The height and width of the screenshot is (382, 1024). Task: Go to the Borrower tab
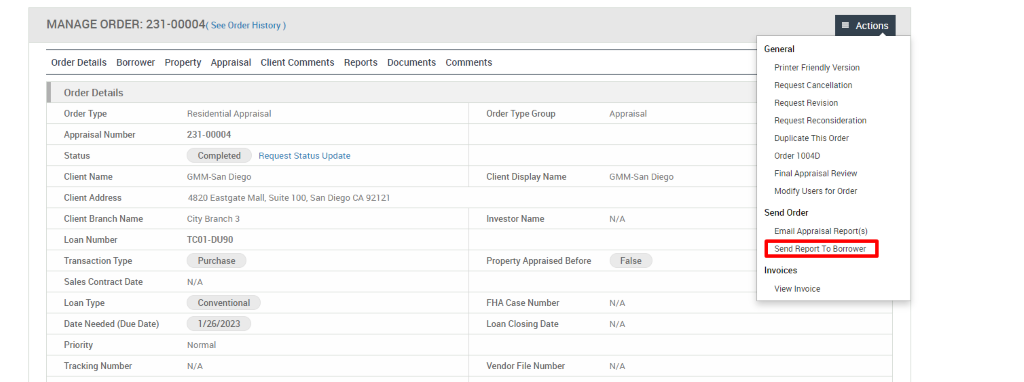(136, 63)
